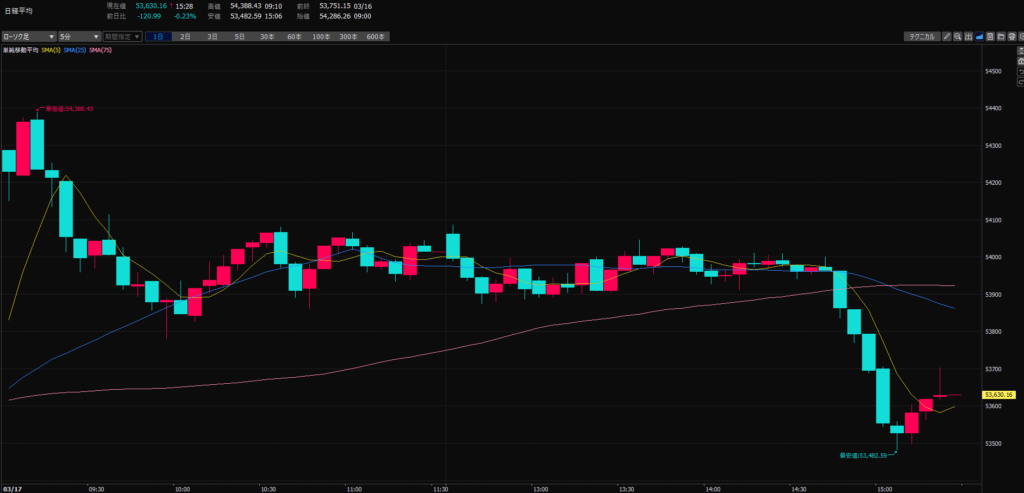Click the document save icon
Viewport: 1024px width, 493px height.
(x=990, y=36)
